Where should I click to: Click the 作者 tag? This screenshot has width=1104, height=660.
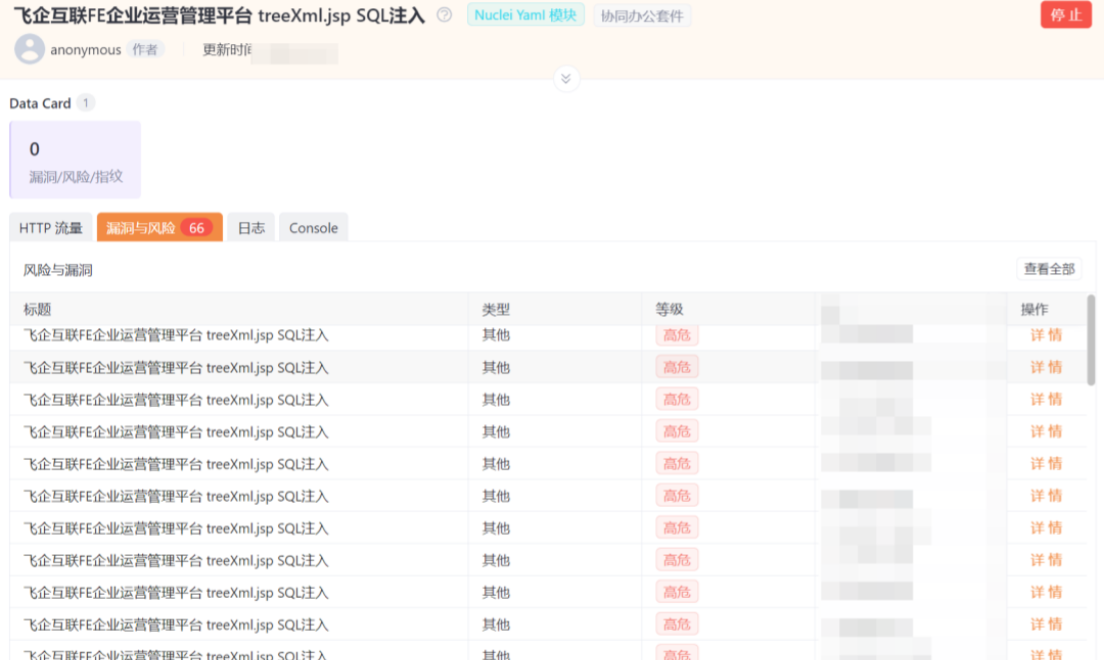[145, 49]
